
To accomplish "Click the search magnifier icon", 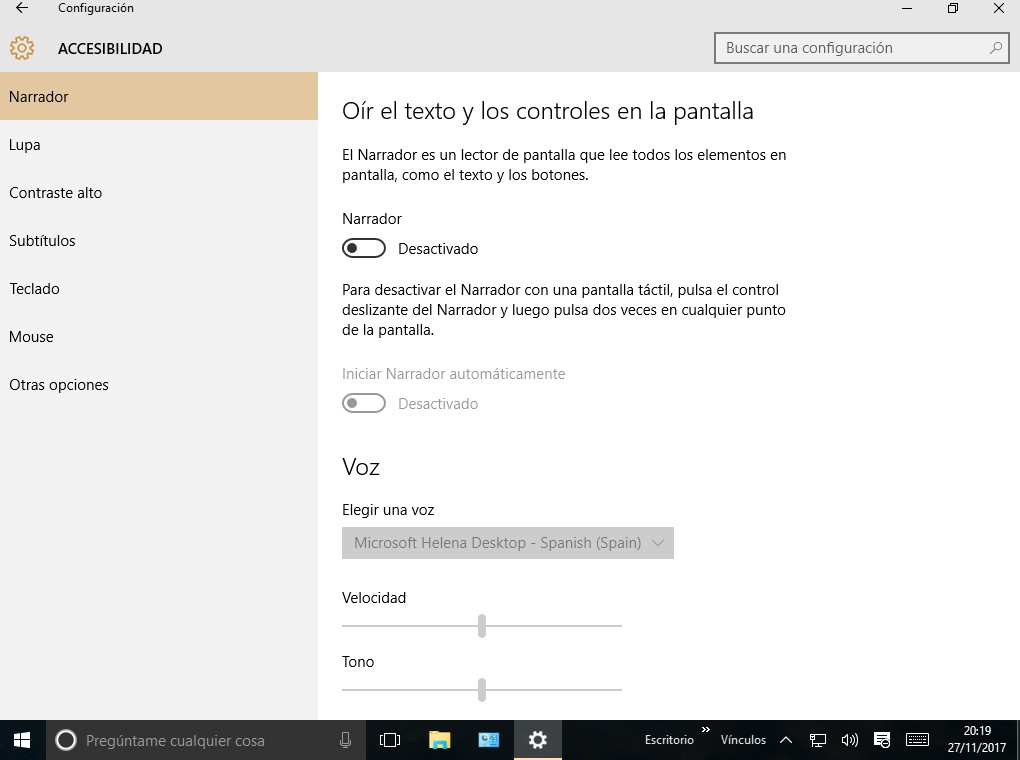I will [995, 48].
